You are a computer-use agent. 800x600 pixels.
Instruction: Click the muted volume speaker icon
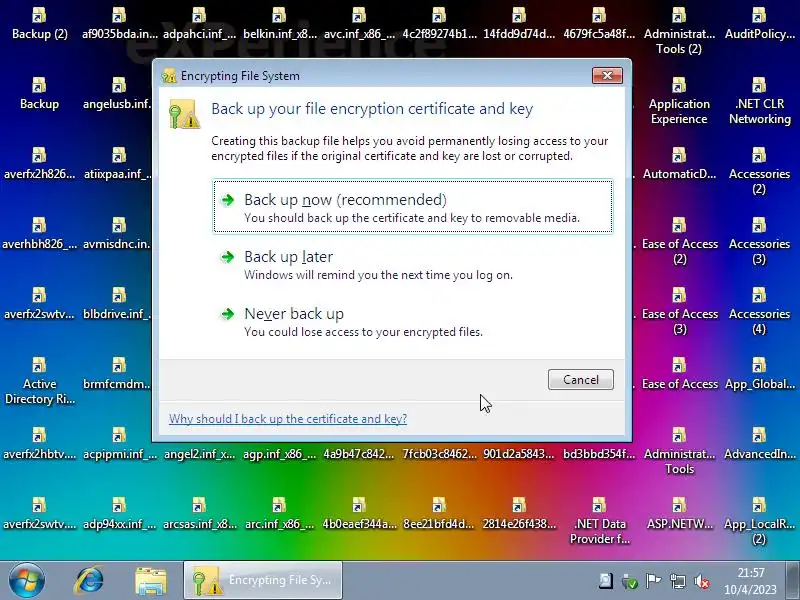coord(702,581)
